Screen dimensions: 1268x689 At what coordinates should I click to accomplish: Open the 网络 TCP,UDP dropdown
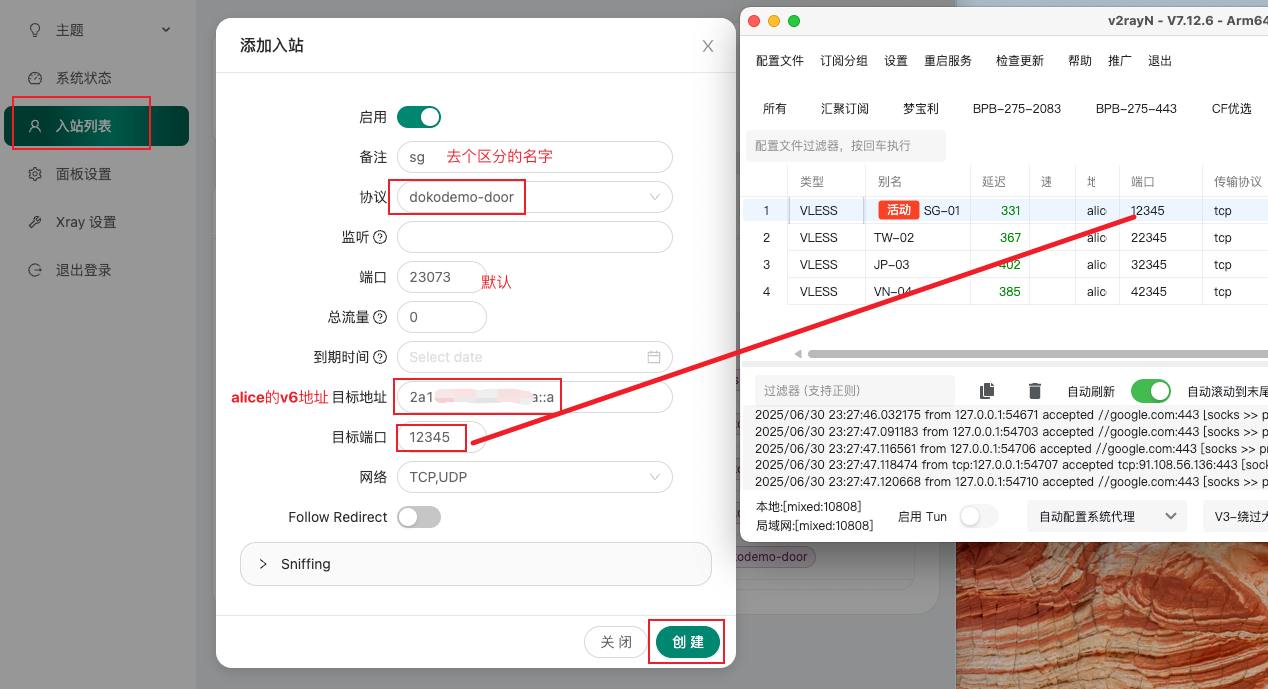click(534, 477)
